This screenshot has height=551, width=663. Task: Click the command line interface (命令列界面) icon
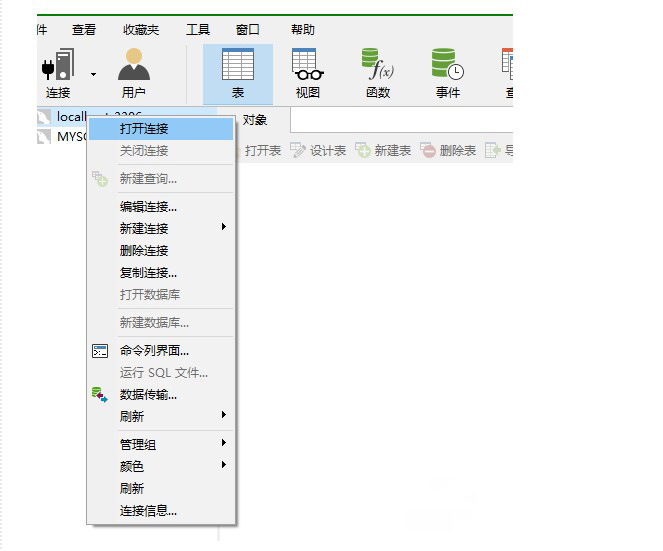point(100,351)
